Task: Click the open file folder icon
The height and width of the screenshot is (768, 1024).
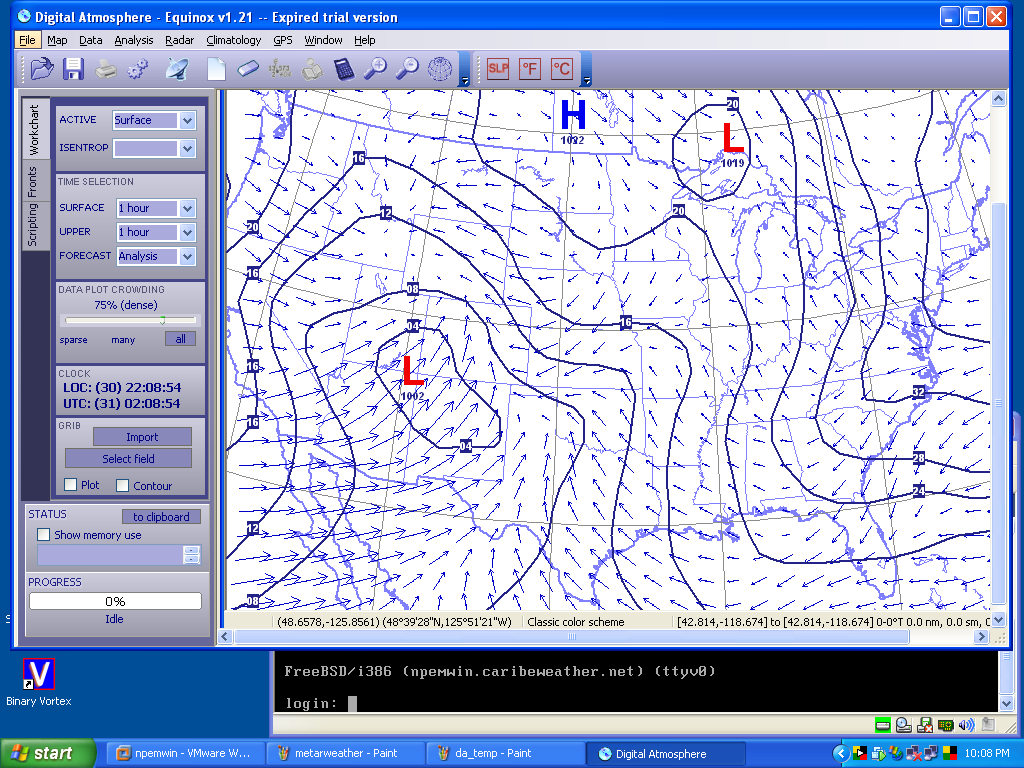Action: [x=41, y=69]
